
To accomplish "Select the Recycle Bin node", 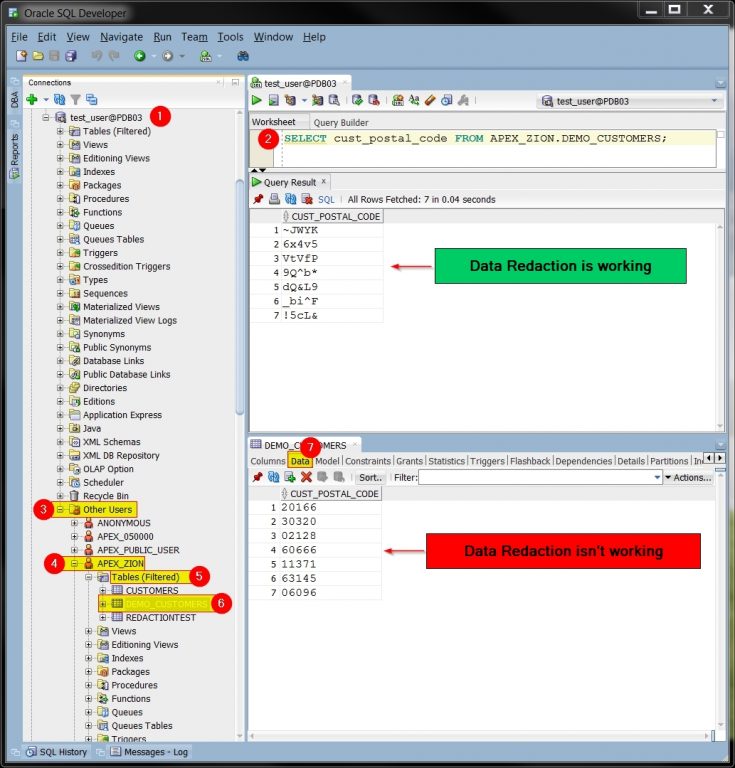I will (x=106, y=496).
